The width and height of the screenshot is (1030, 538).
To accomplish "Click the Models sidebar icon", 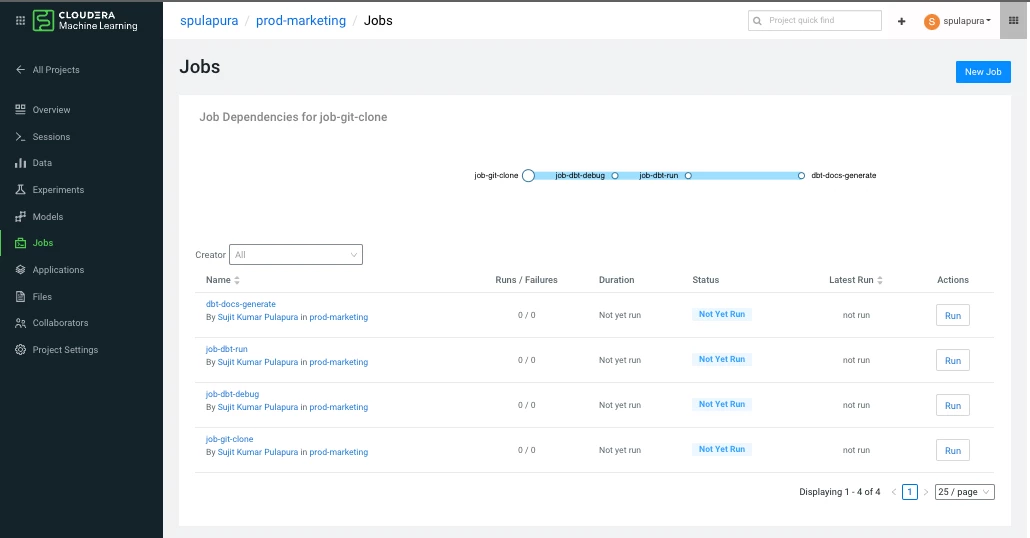I will [20, 217].
